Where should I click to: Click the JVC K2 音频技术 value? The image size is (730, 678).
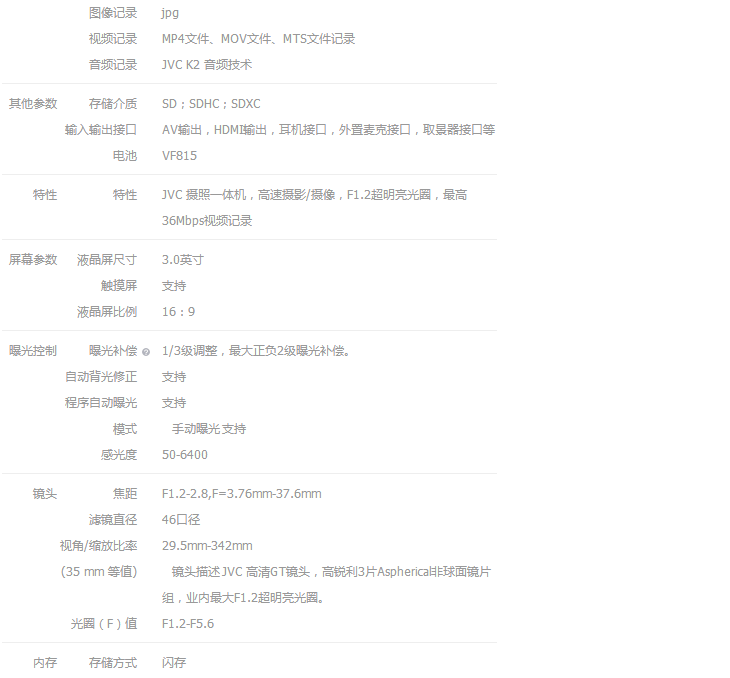click(x=207, y=65)
